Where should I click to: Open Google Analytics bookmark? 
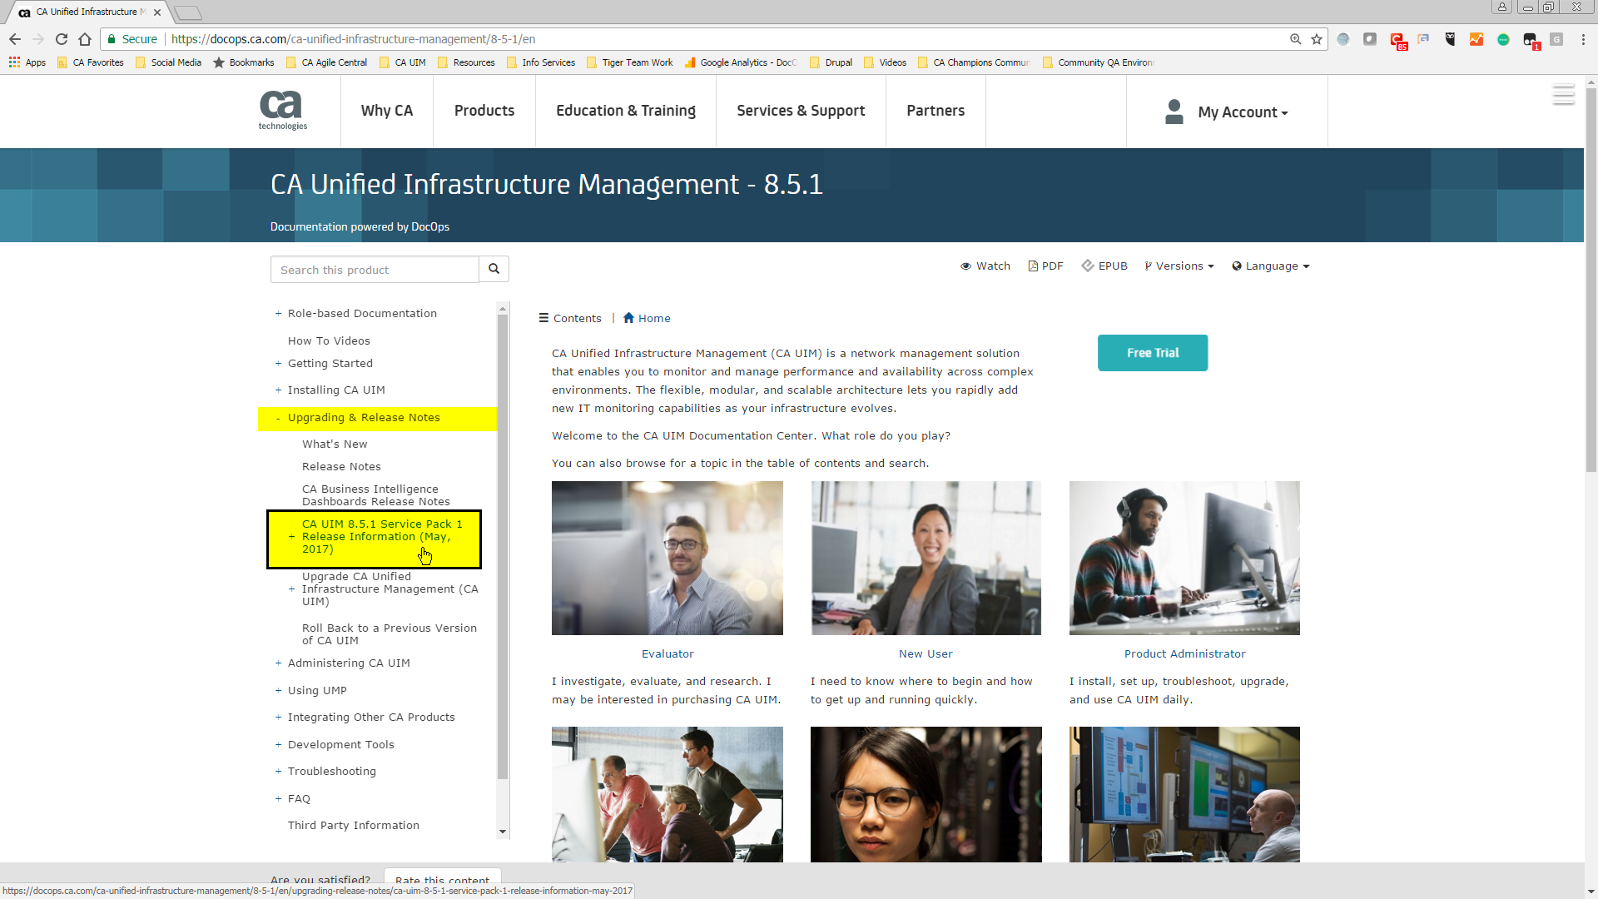741,62
